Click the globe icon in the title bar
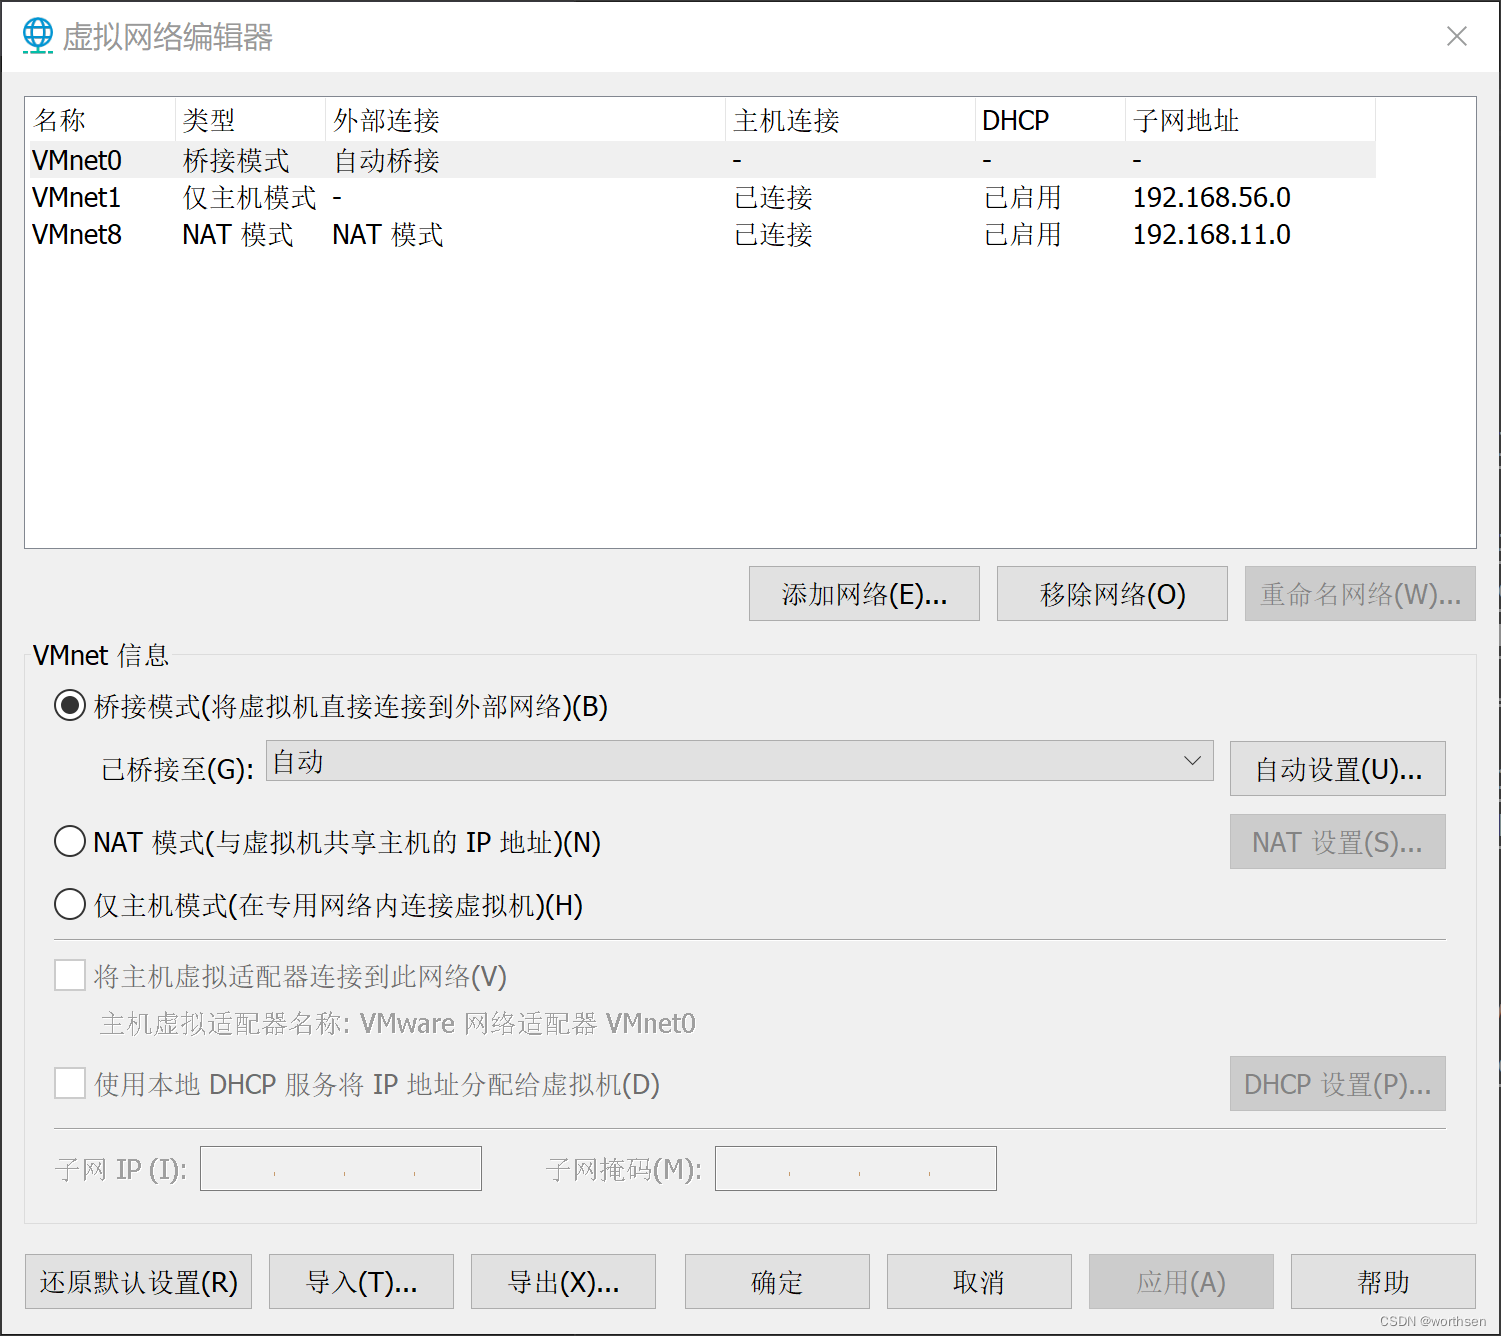Image resolution: width=1501 pixels, height=1336 pixels. coord(38,36)
